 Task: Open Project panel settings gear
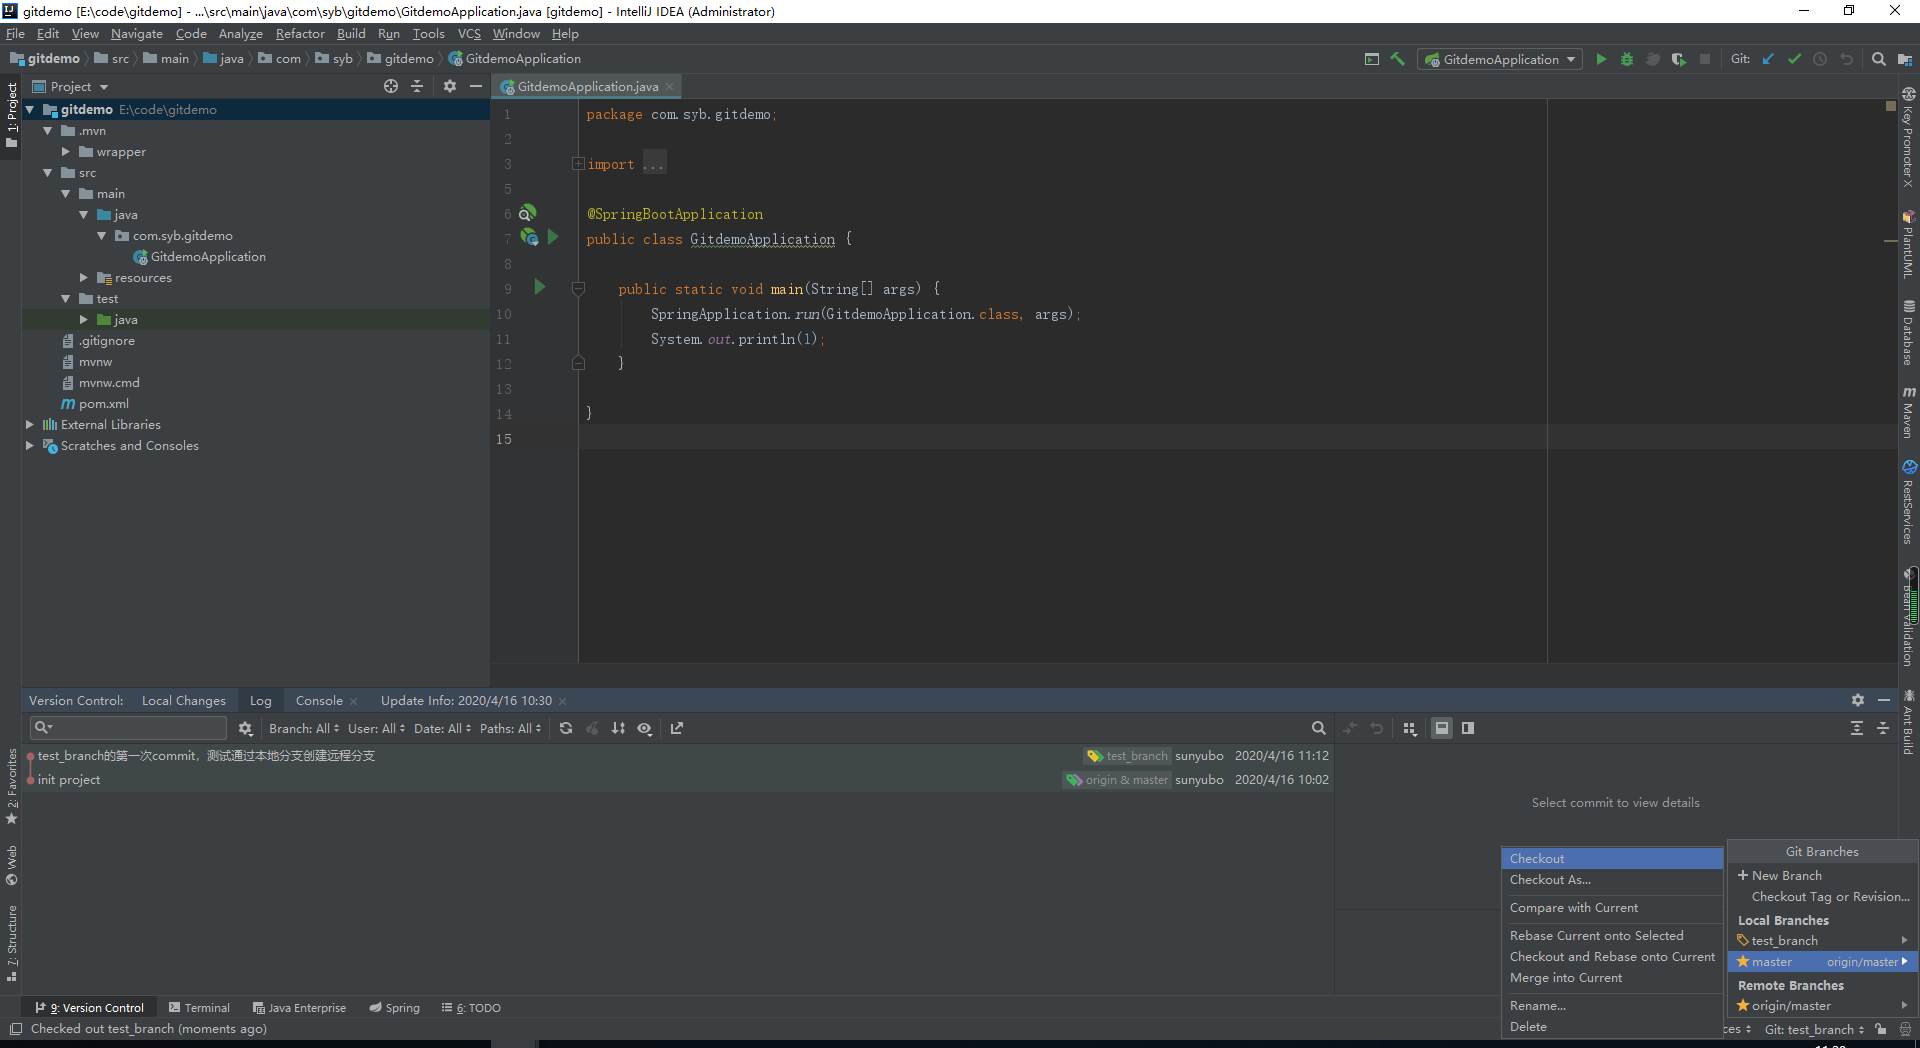click(x=450, y=86)
